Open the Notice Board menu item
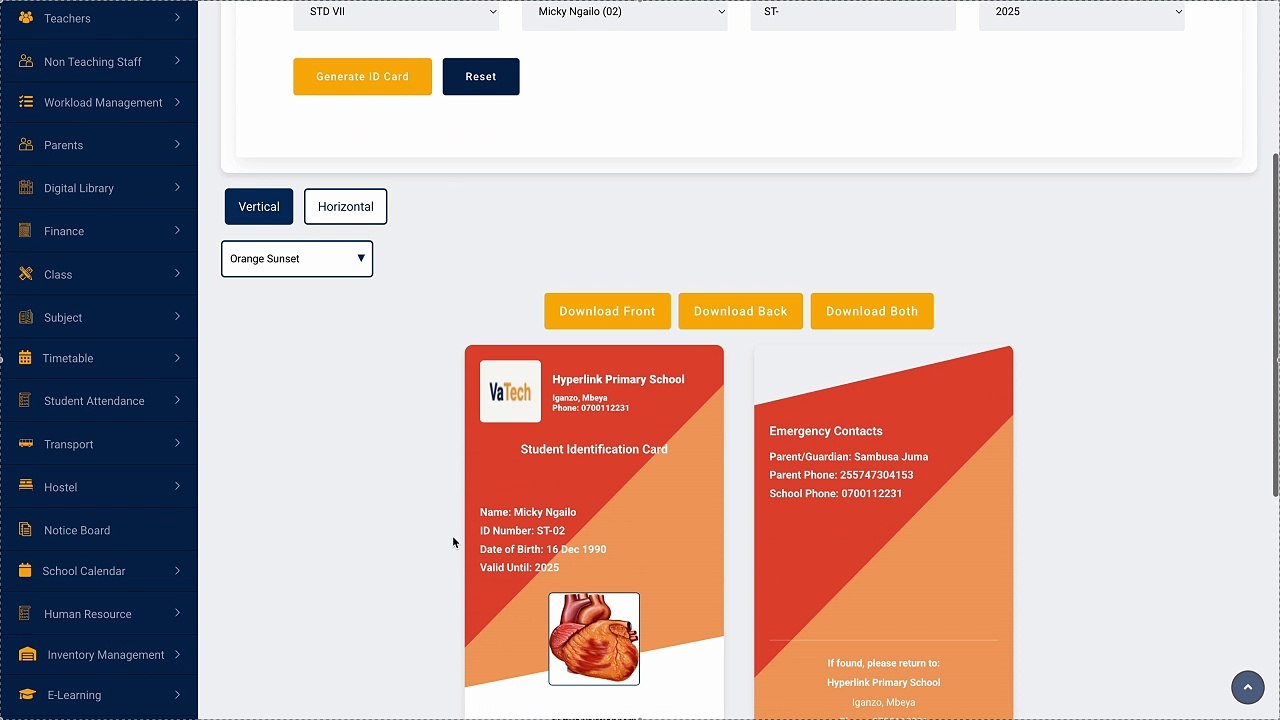 point(99,530)
